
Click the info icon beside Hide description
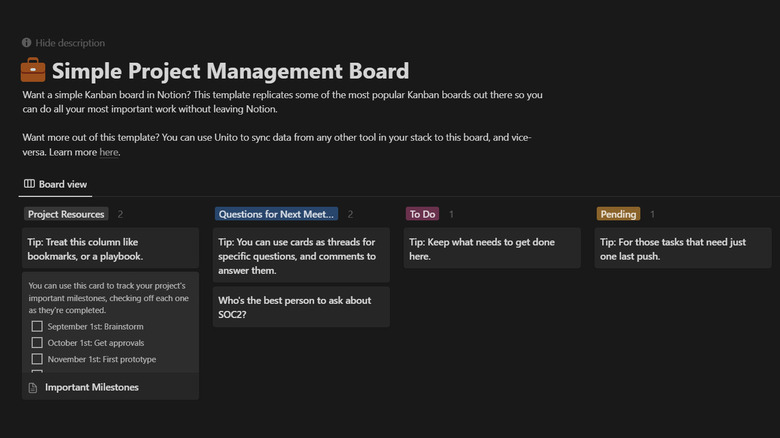pyautogui.click(x=26, y=43)
